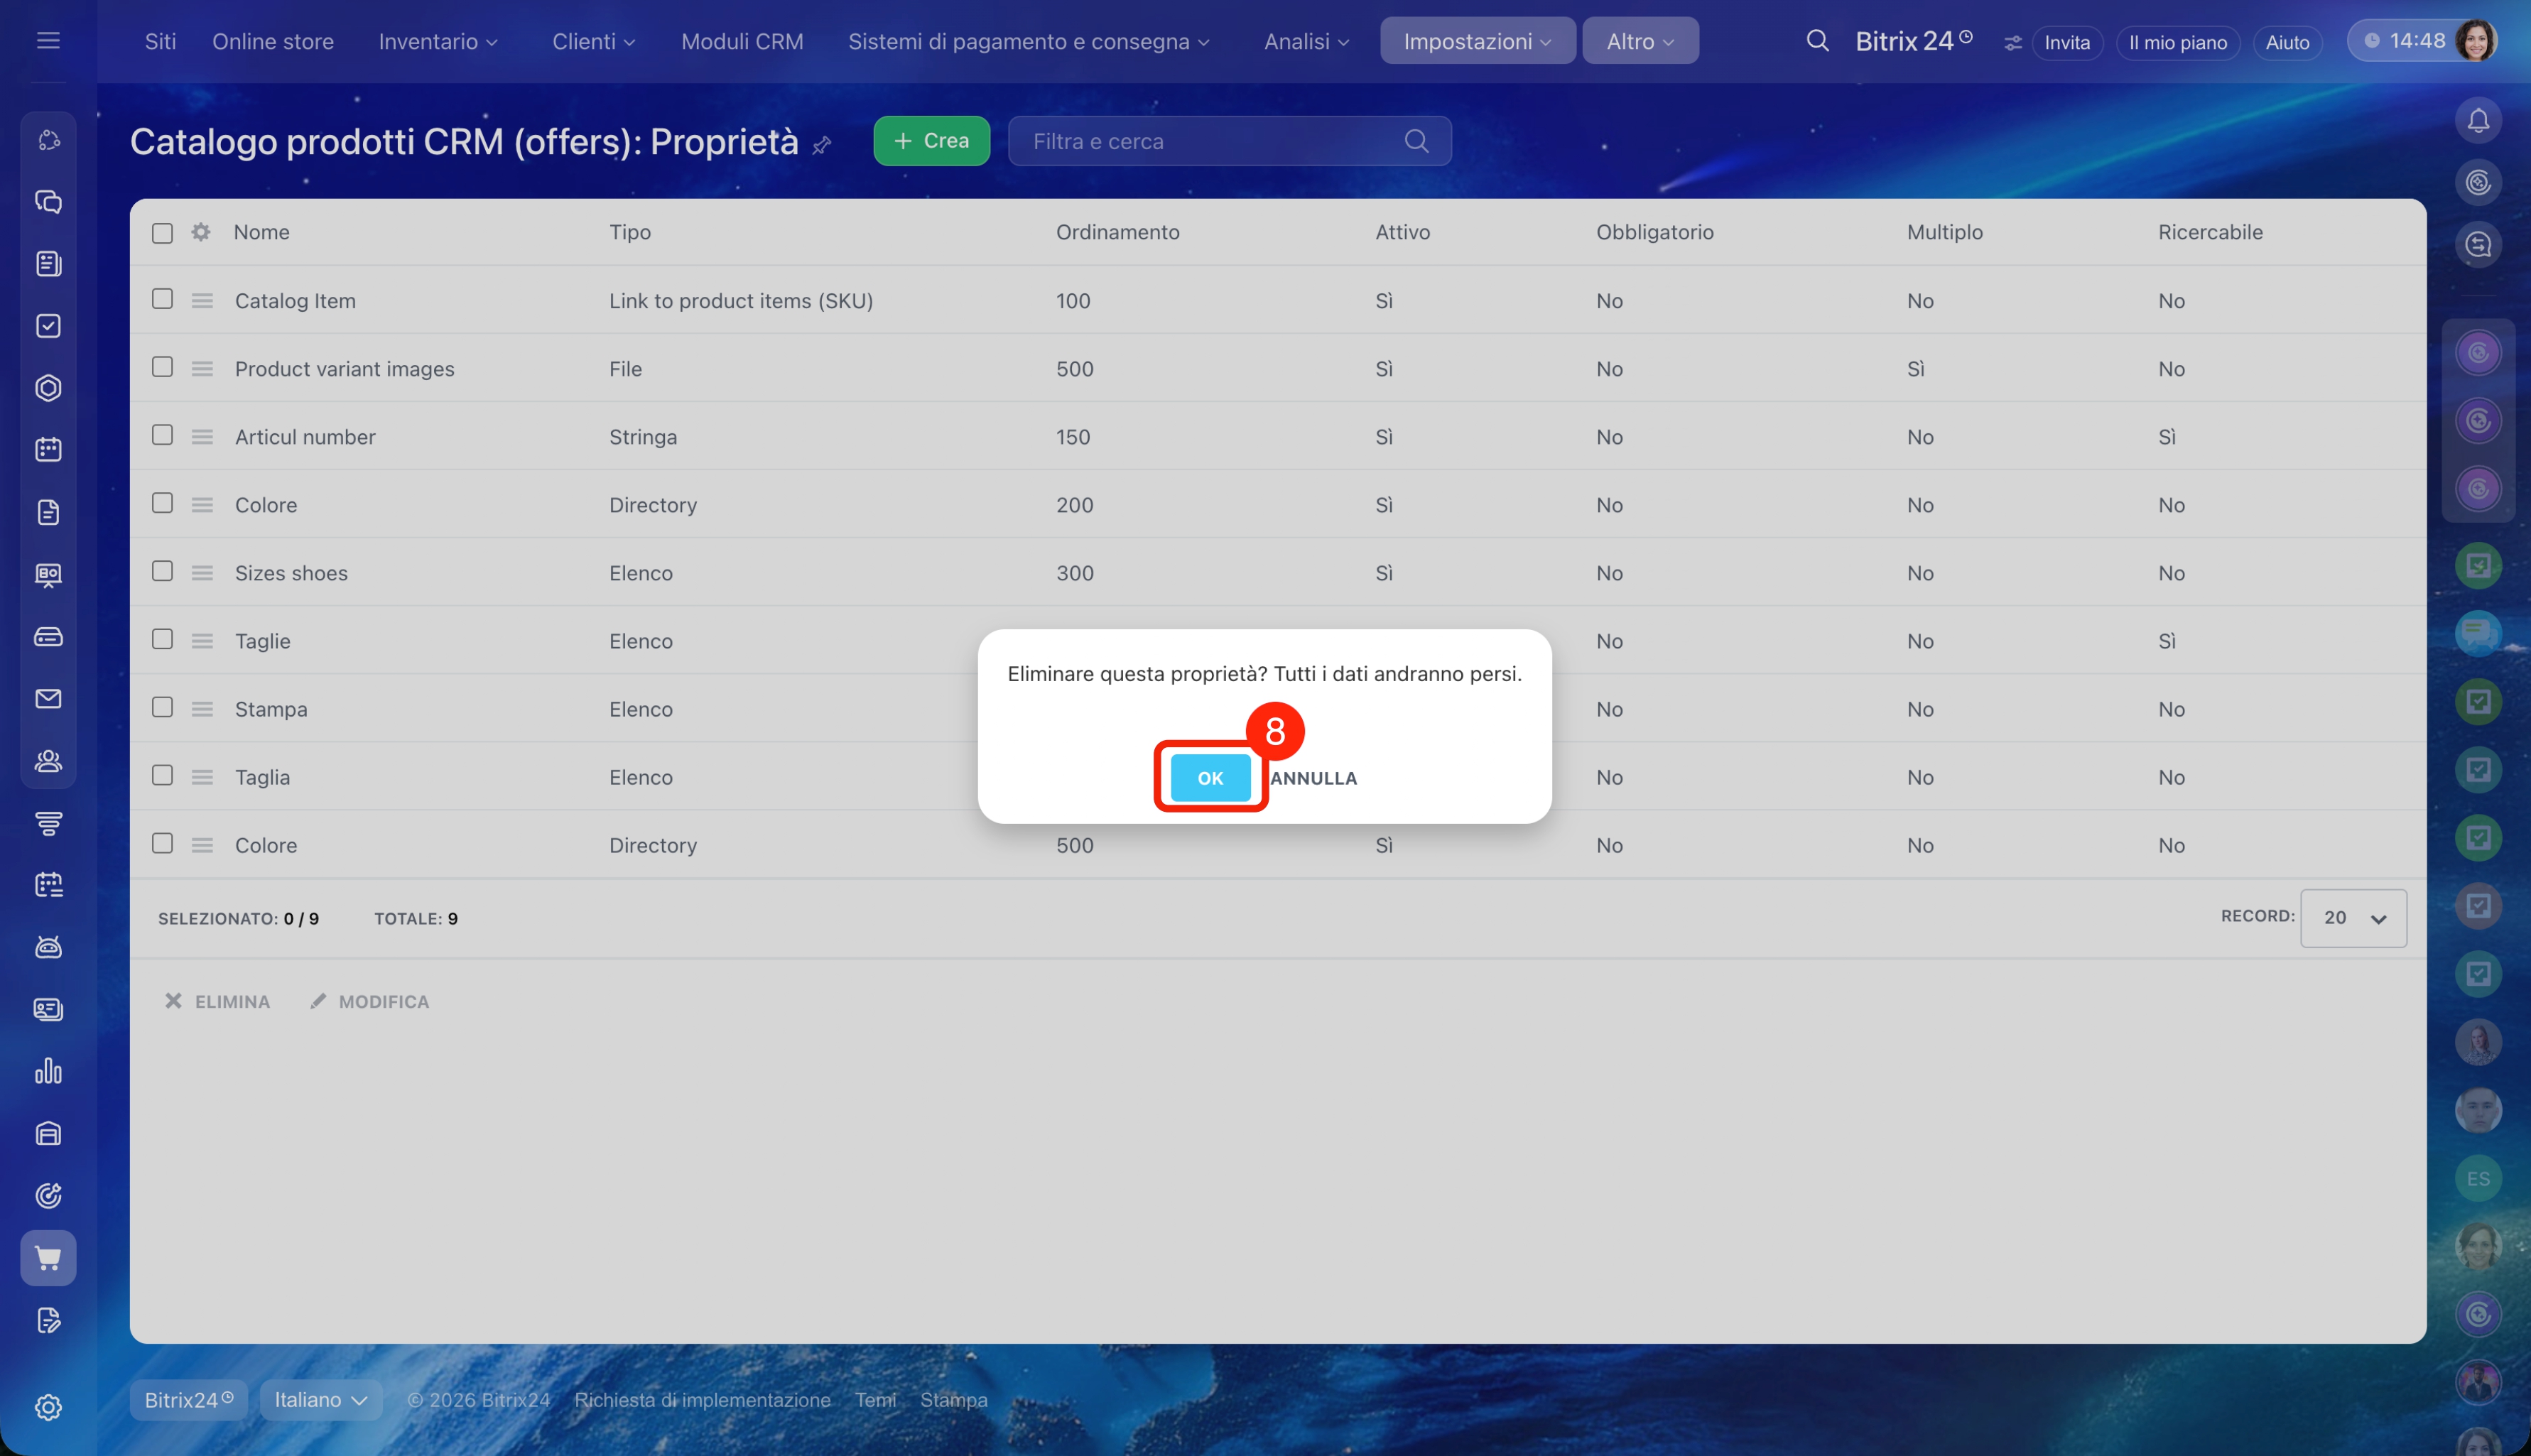
Task: Open the hamburger menu icon
Action: [x=48, y=41]
